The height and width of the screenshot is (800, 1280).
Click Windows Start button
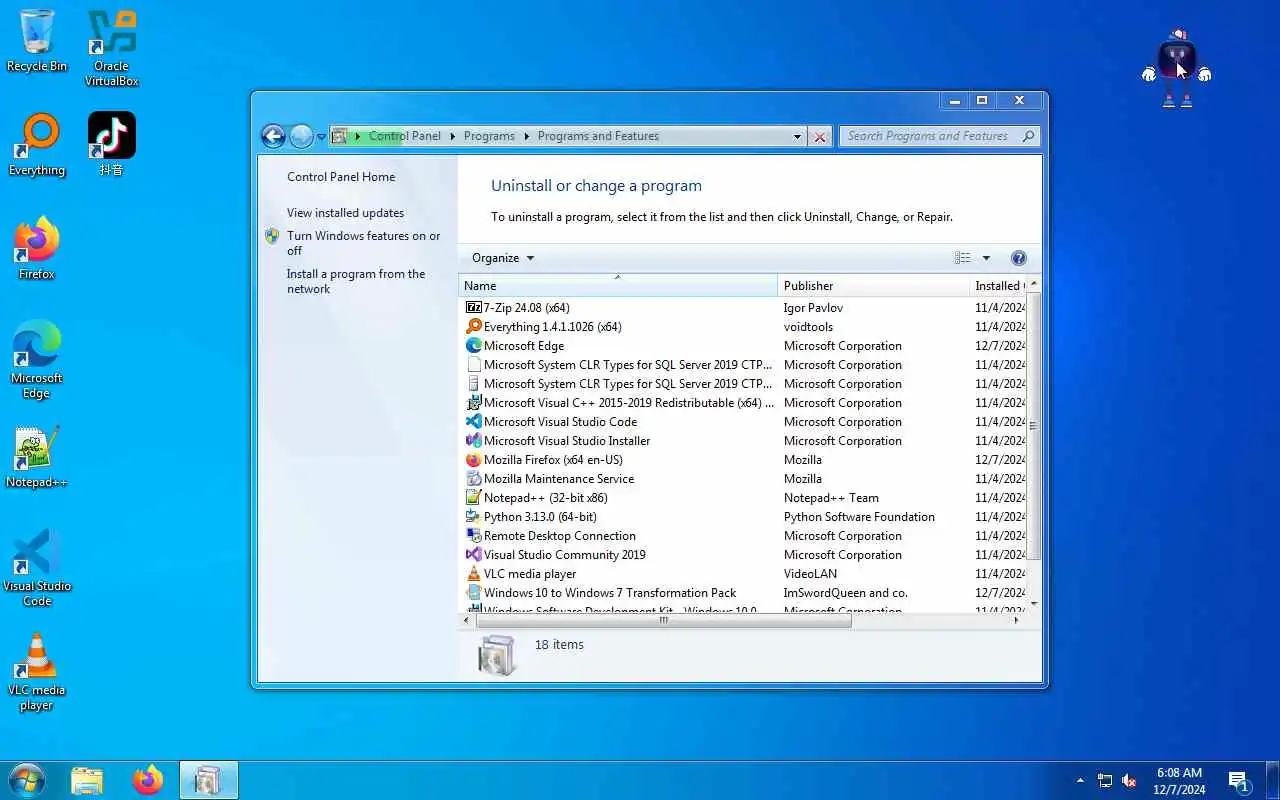click(x=27, y=780)
